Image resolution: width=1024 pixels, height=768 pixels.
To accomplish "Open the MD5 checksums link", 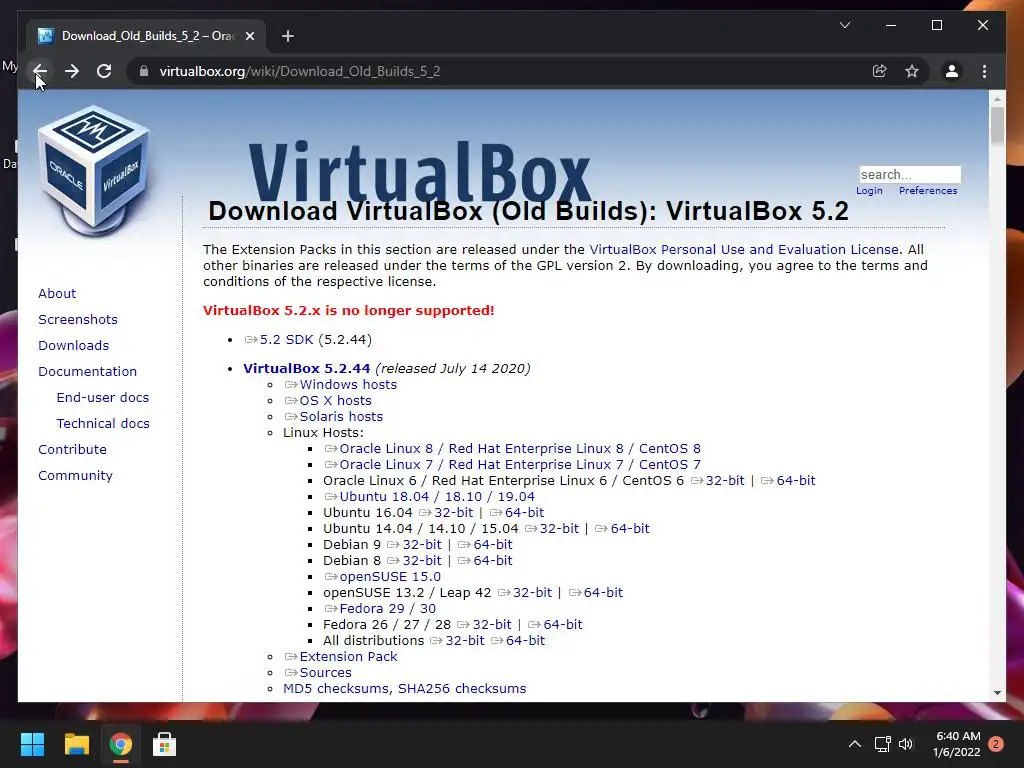I will pos(337,688).
